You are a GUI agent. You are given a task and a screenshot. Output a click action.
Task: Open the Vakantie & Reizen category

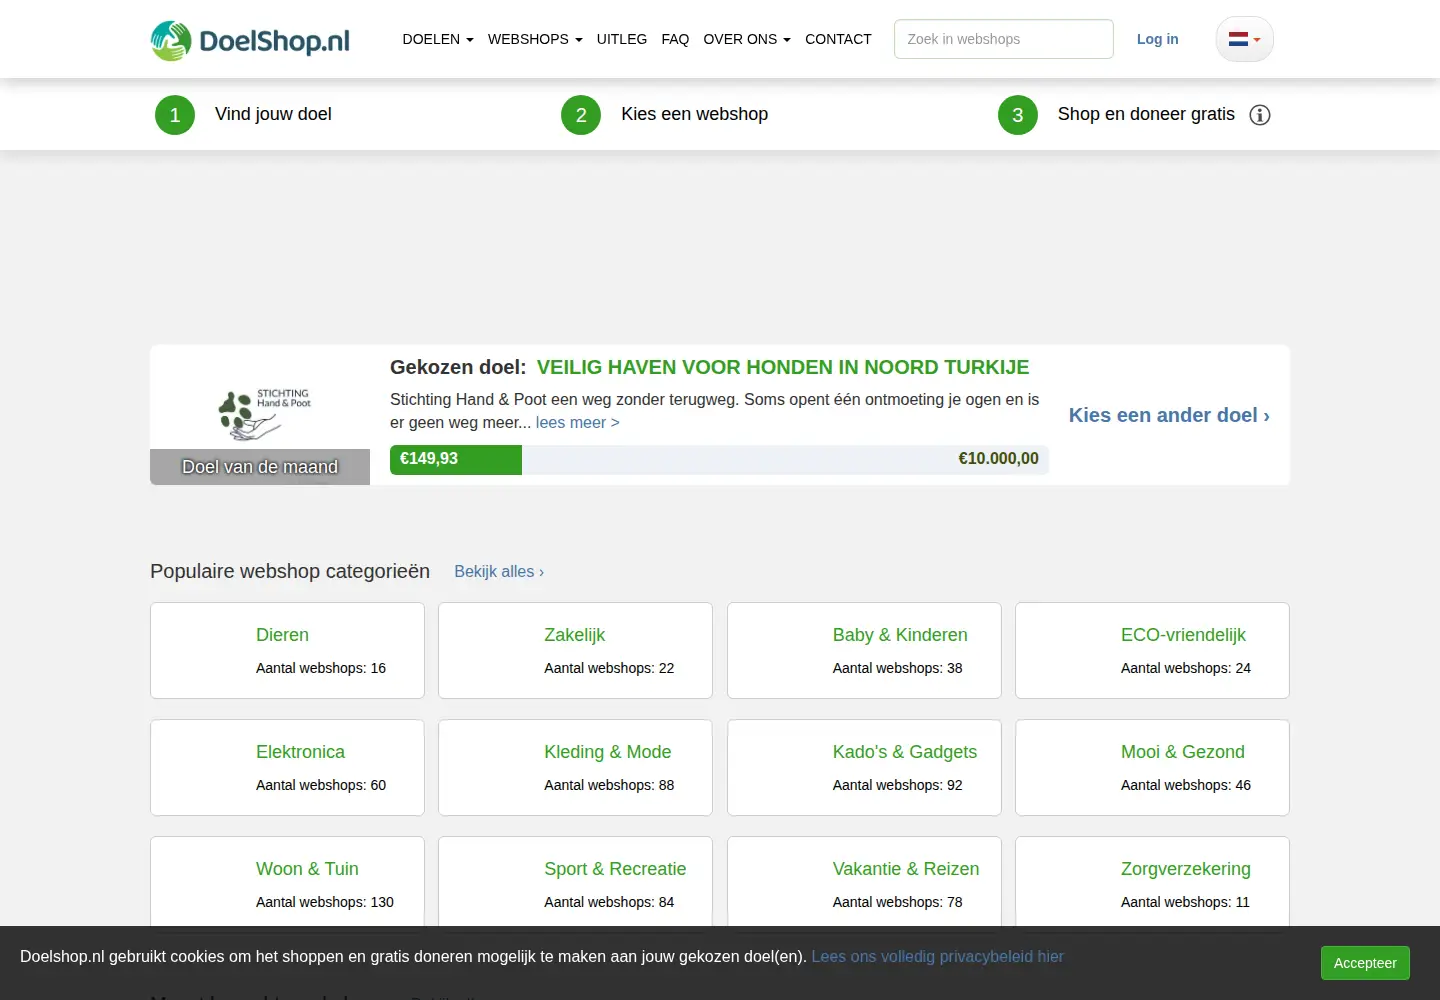[x=864, y=881]
